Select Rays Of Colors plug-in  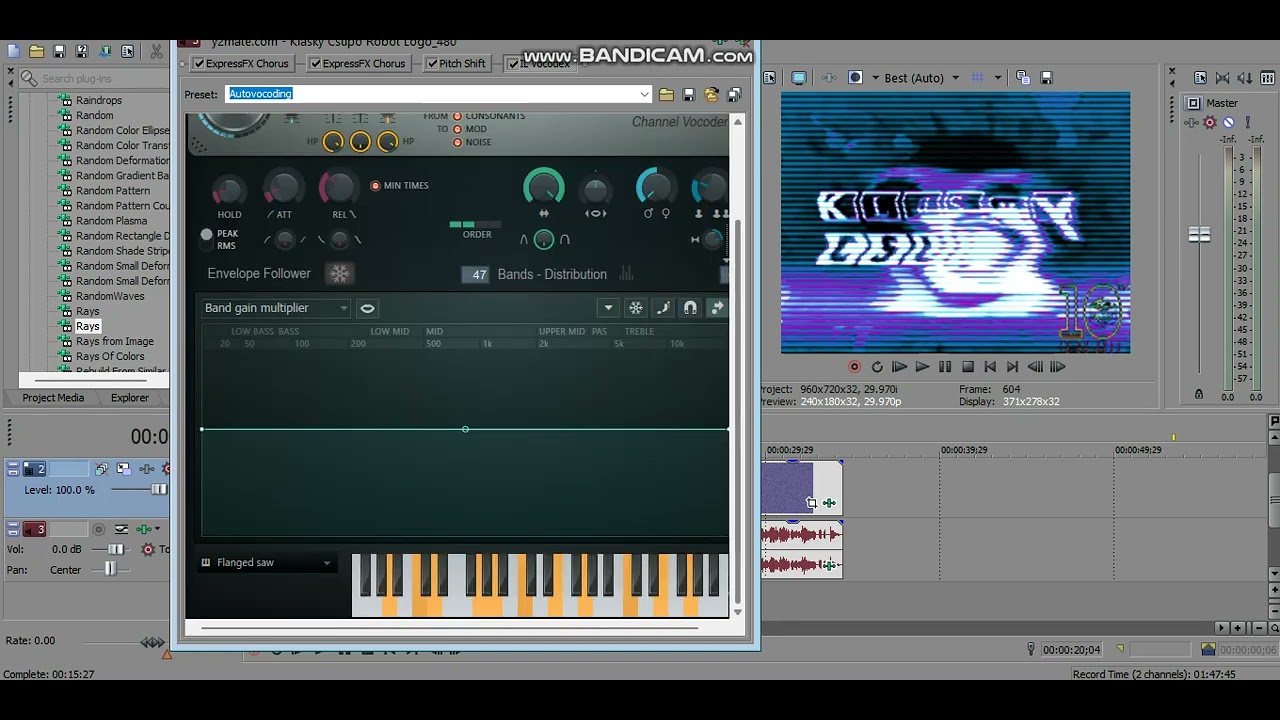click(x=110, y=356)
